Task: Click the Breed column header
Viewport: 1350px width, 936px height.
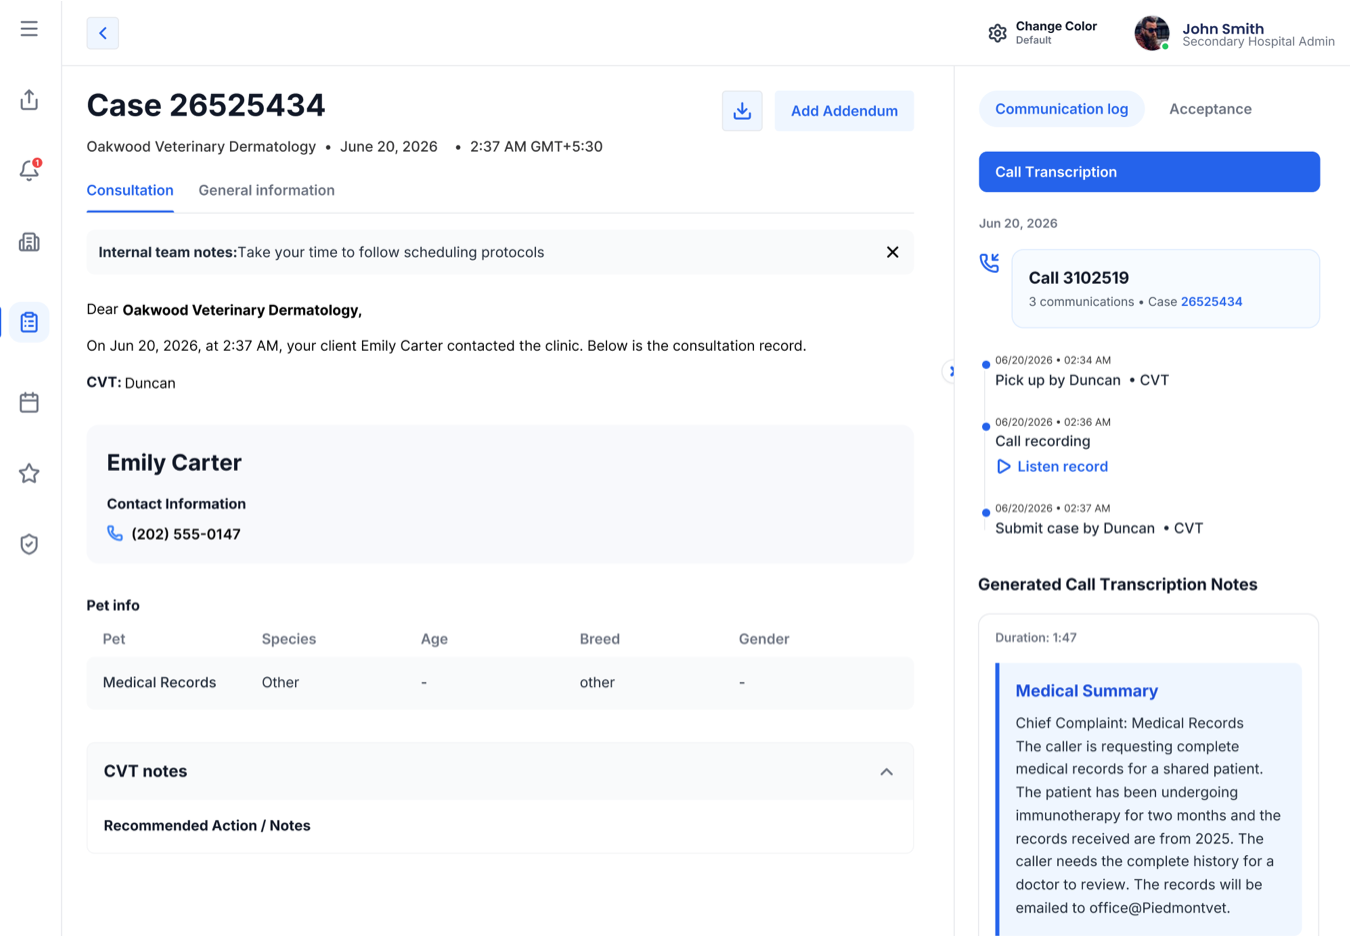Action: (600, 639)
